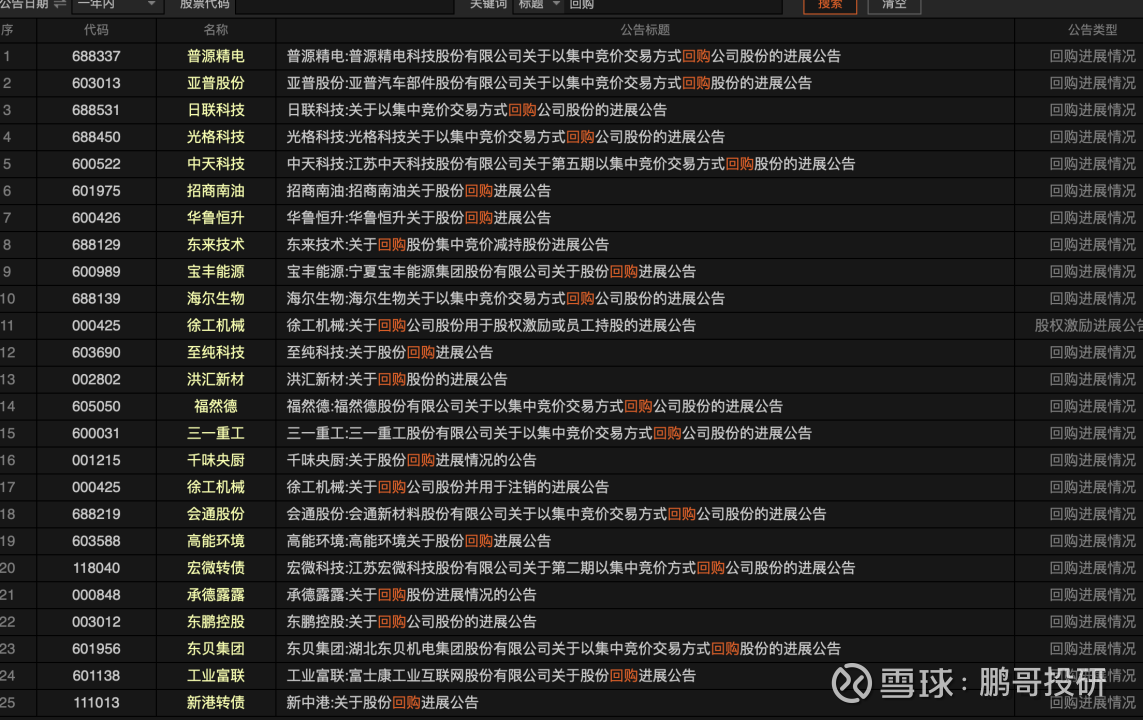Click stock code 605050

point(96,407)
